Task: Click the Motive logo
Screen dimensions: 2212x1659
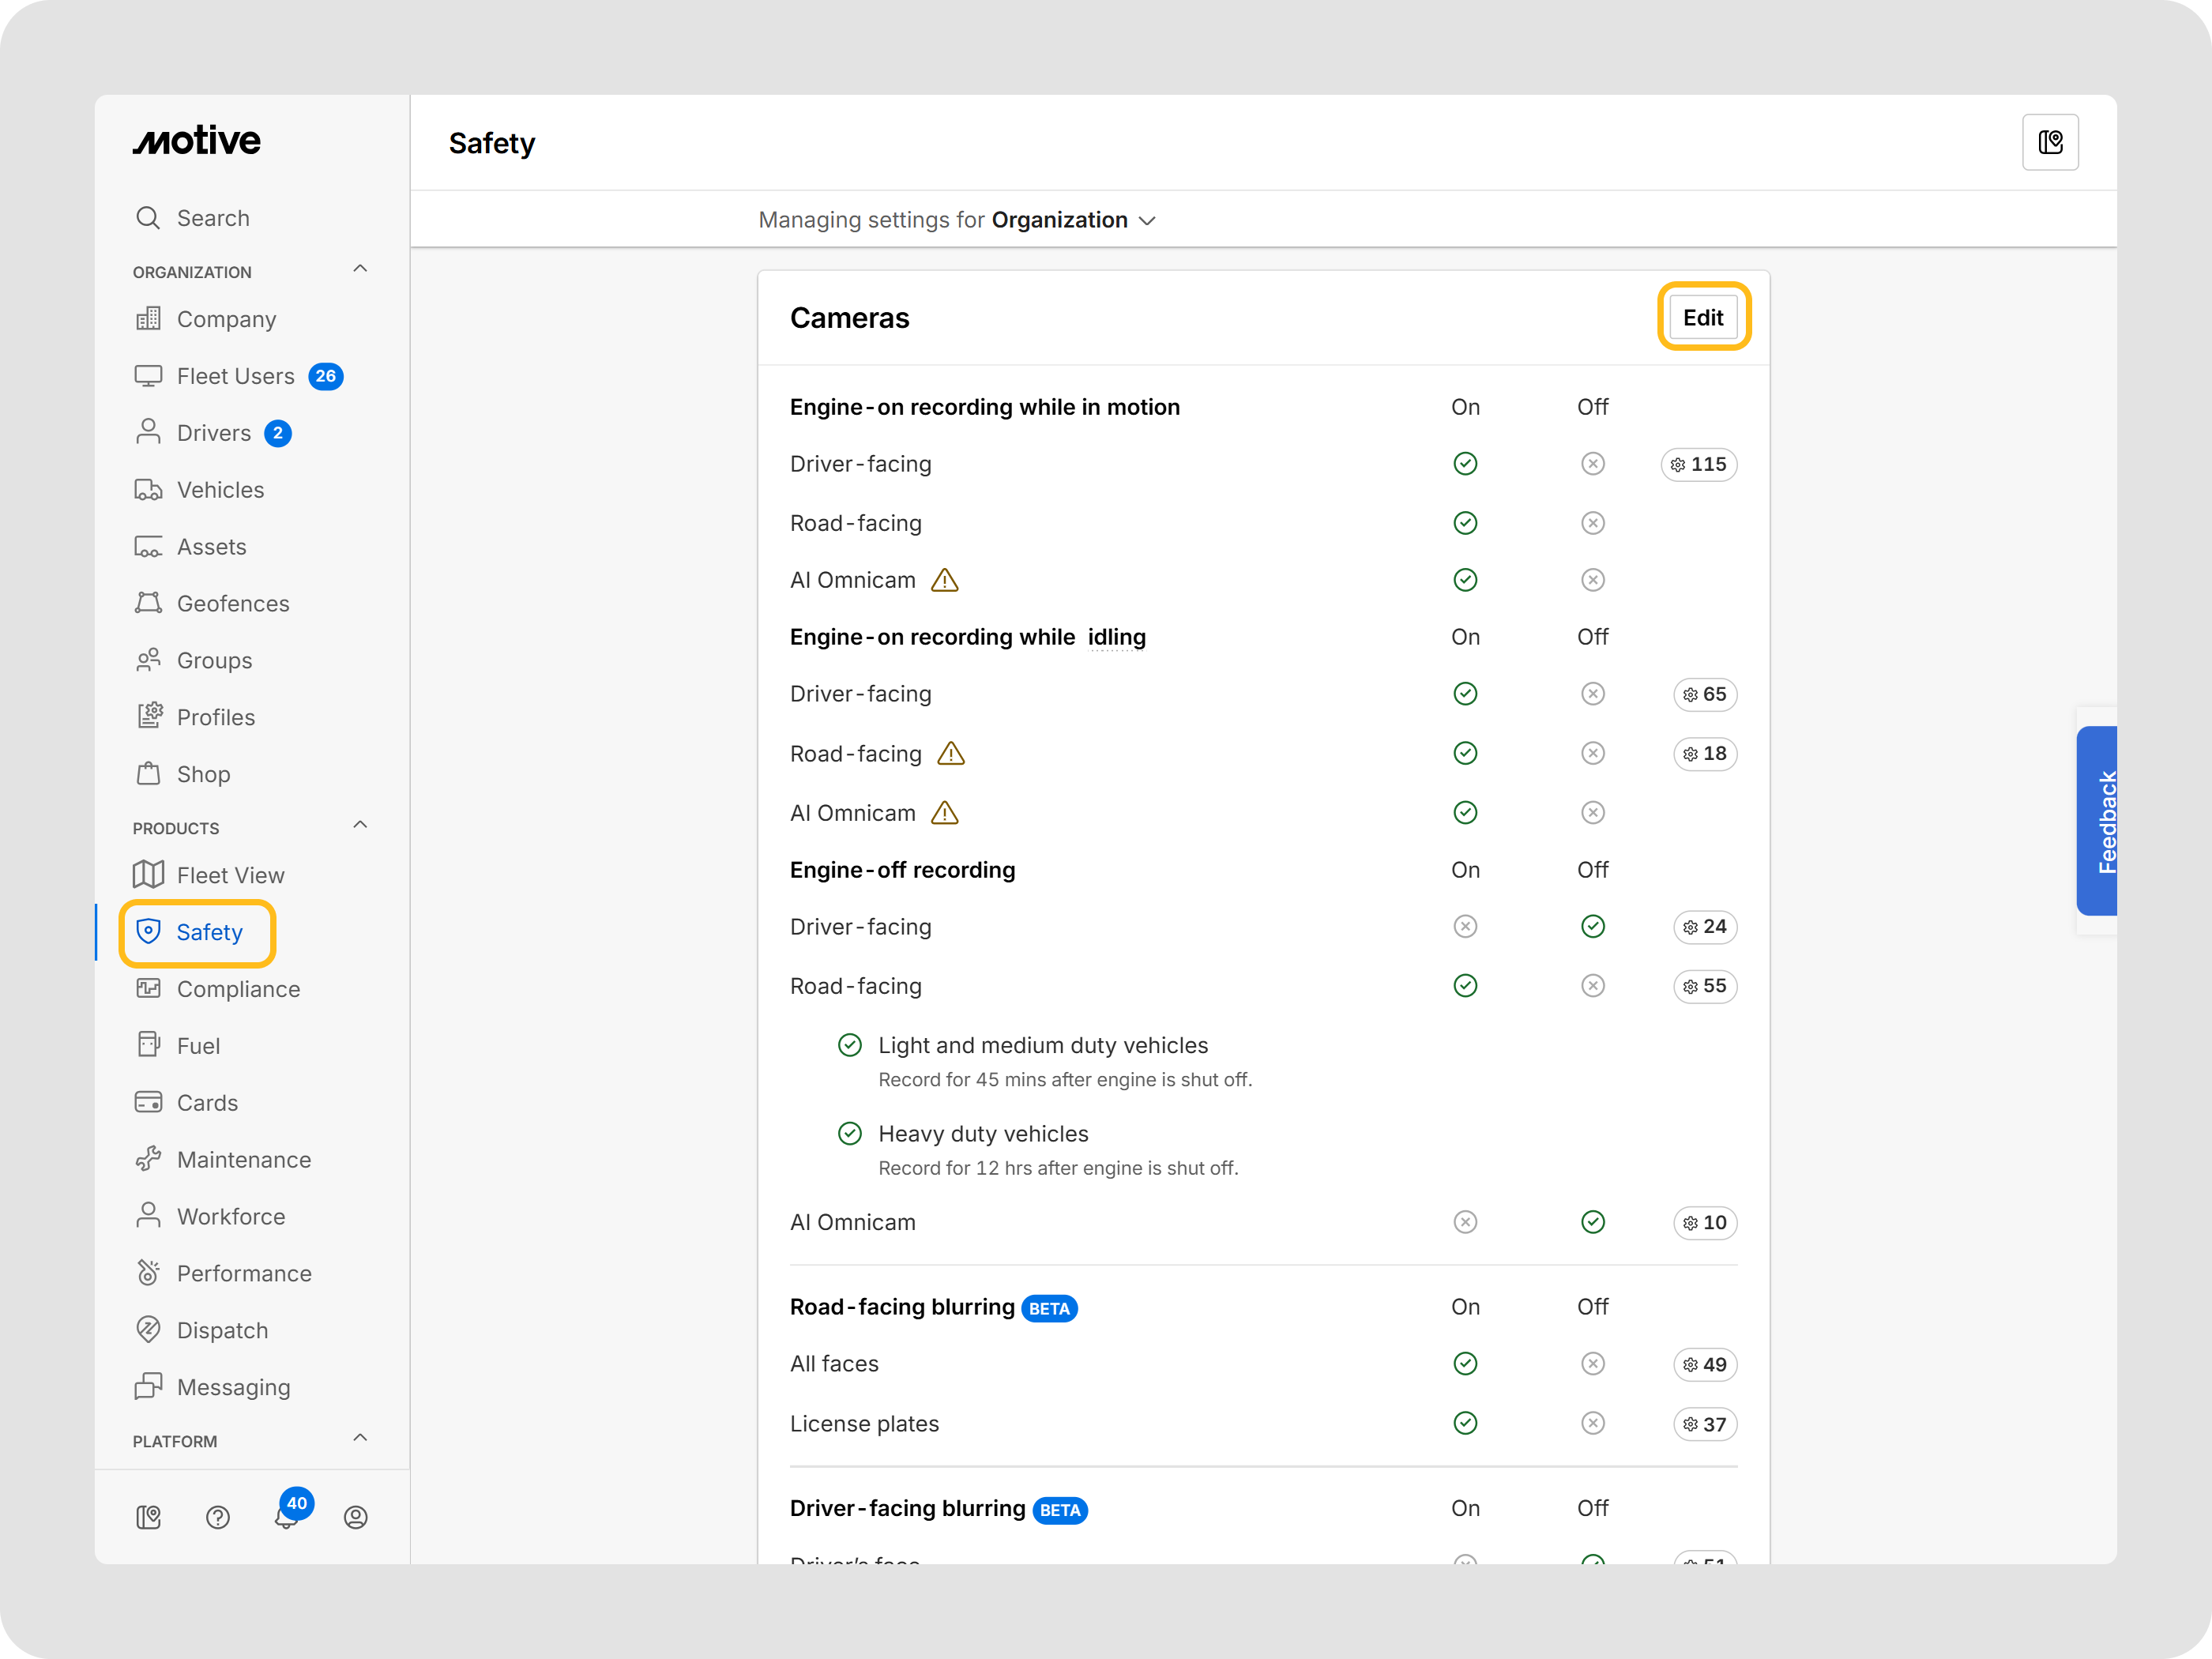Action: pos(197,141)
